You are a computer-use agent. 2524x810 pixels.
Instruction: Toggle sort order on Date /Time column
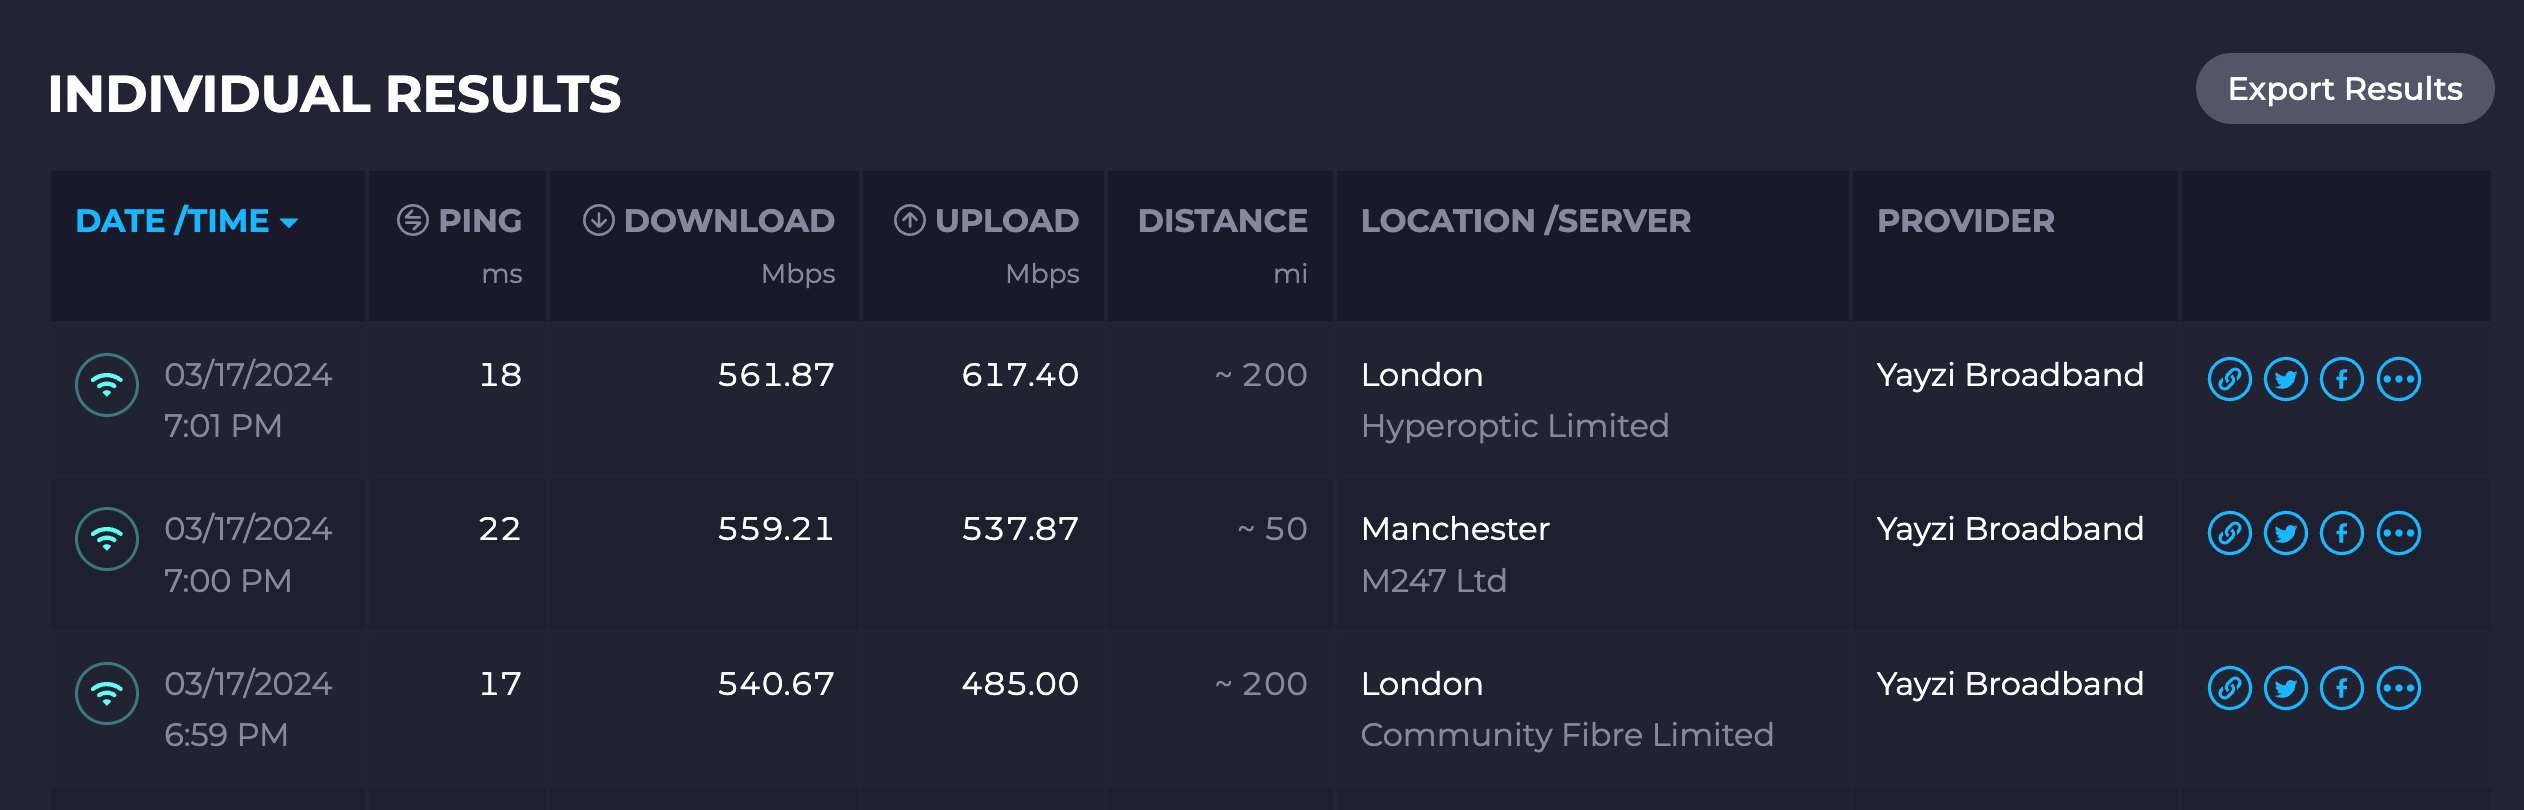pos(187,221)
